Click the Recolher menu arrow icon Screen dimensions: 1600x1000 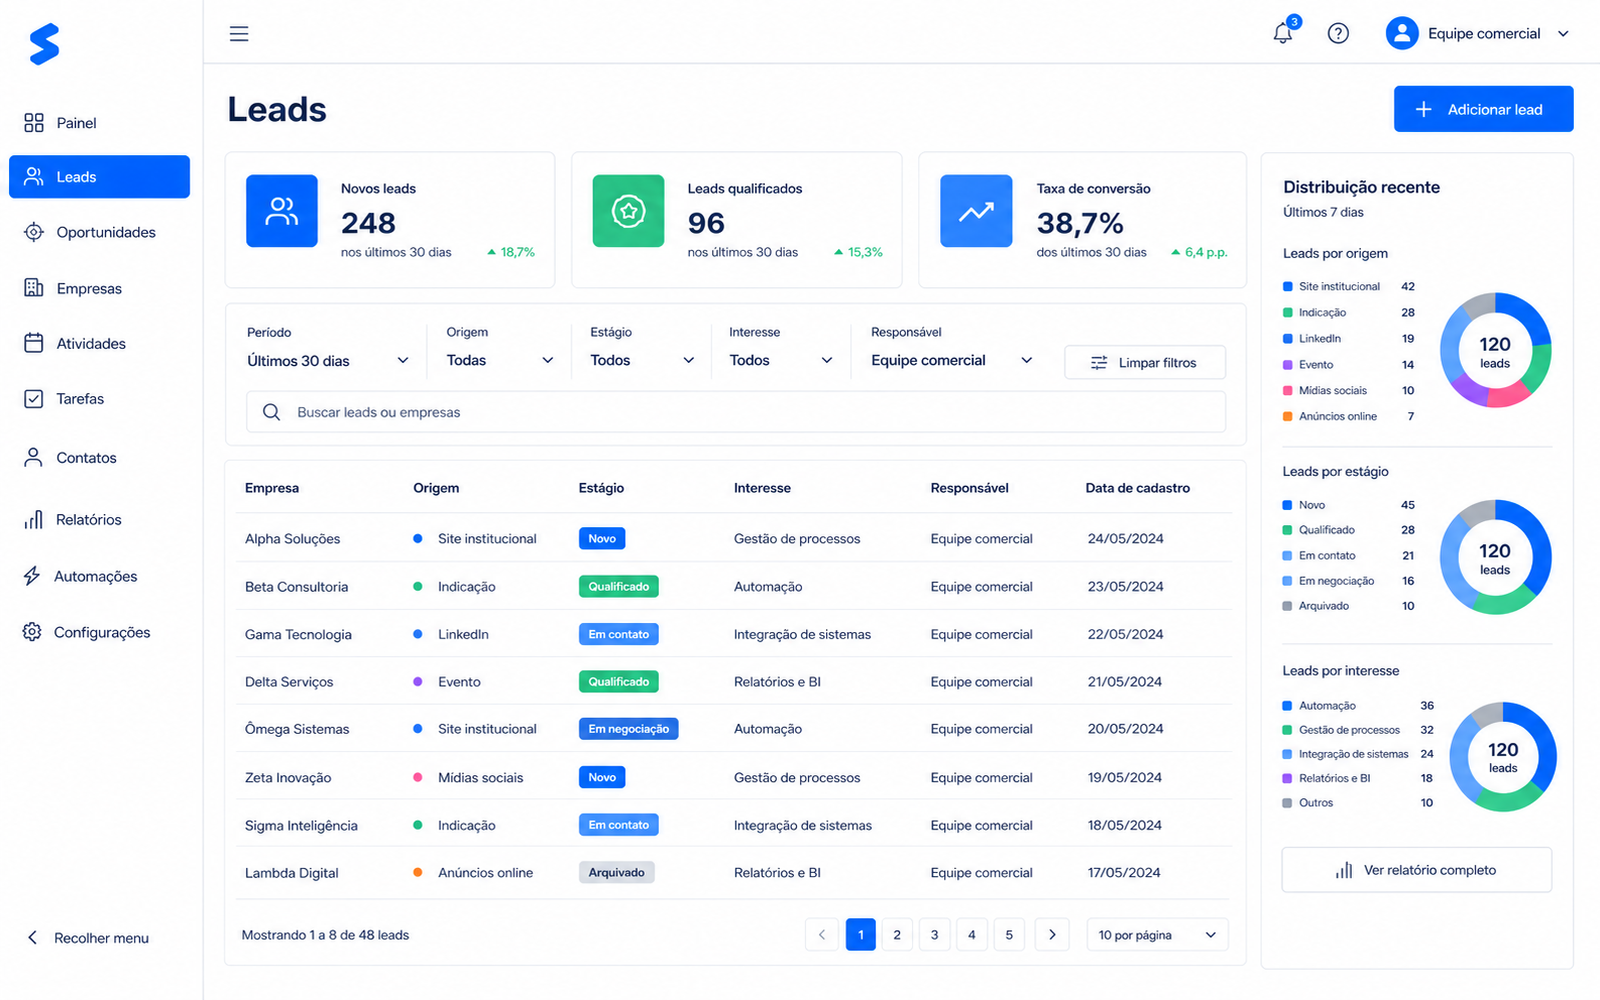point(33,938)
